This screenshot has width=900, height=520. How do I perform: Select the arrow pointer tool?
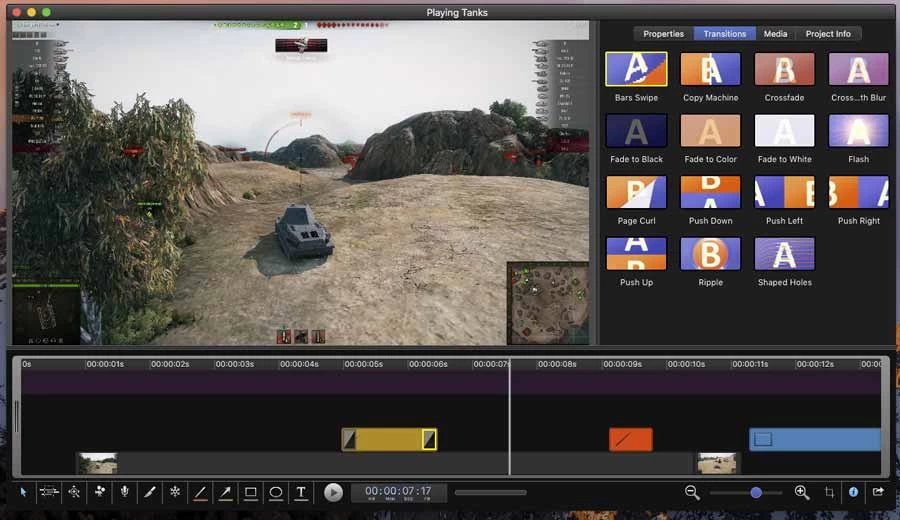(24, 492)
